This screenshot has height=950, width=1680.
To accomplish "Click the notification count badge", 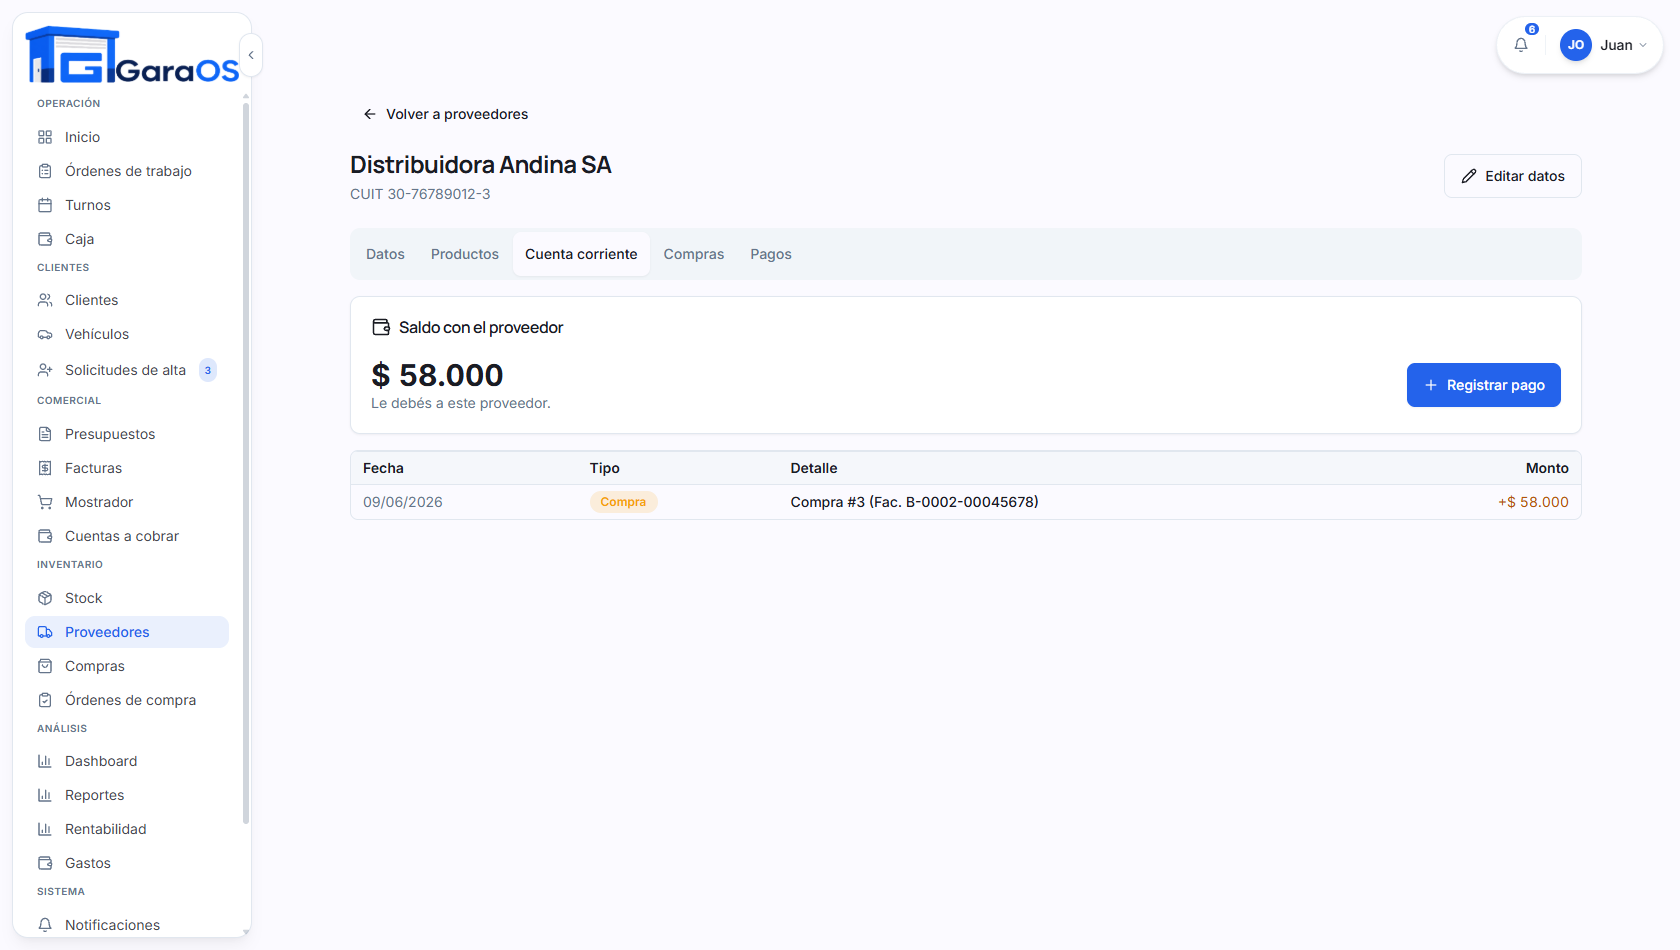I will coord(1532,29).
